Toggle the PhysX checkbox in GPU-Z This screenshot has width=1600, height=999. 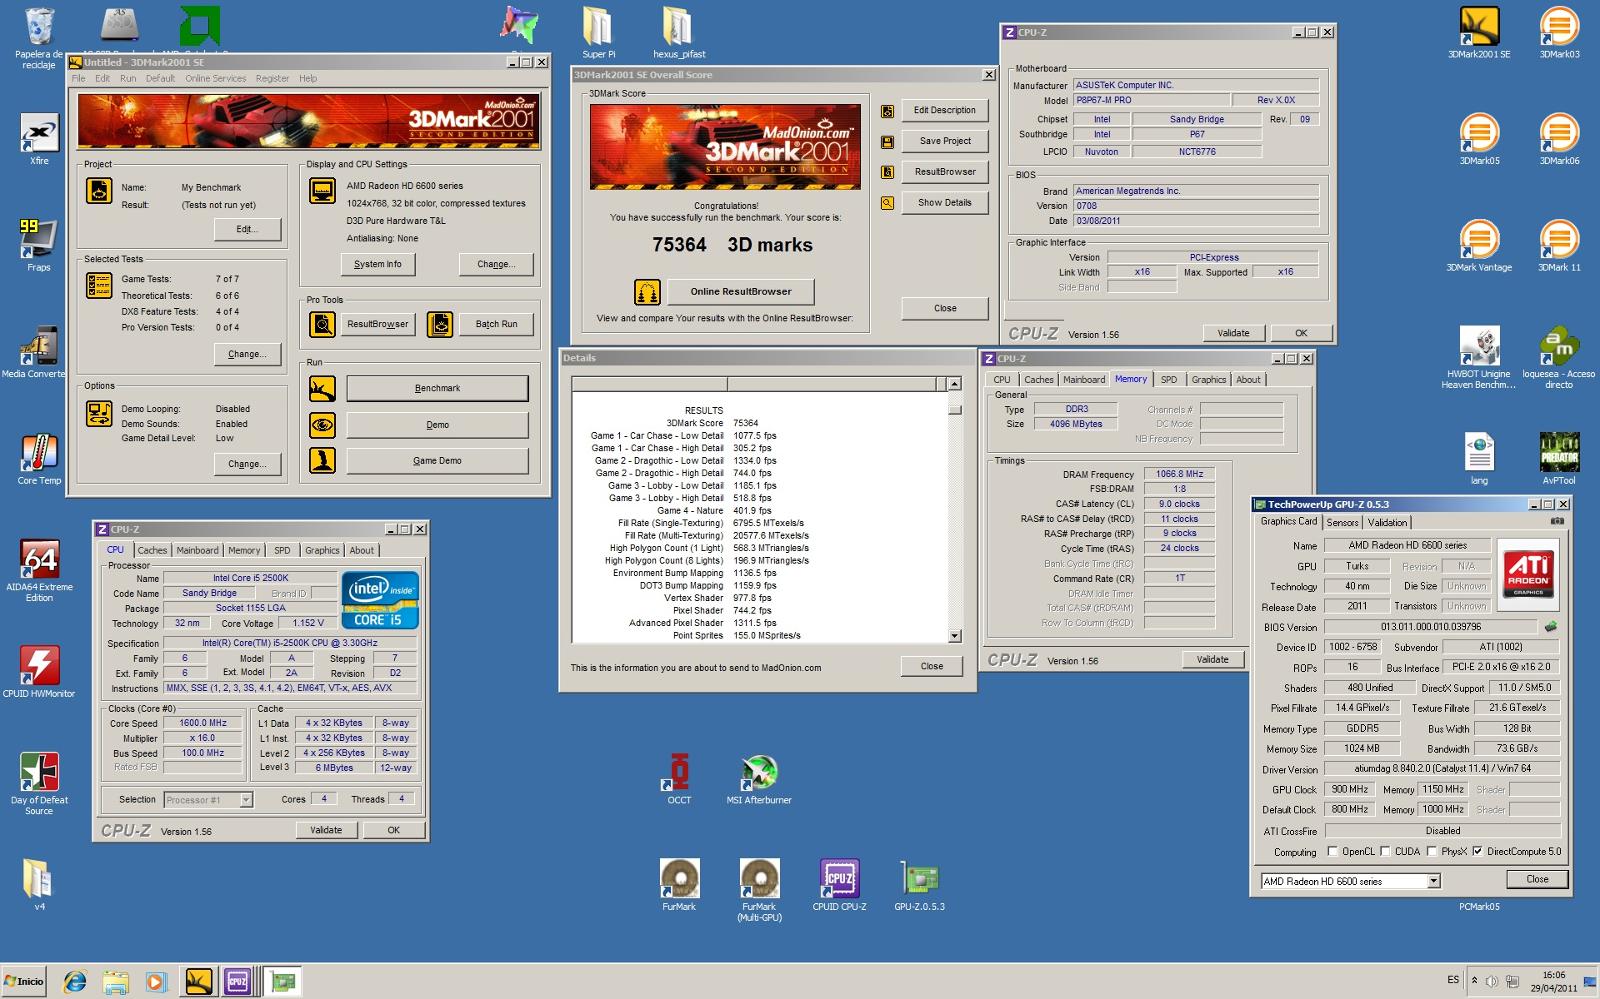[x=1432, y=852]
